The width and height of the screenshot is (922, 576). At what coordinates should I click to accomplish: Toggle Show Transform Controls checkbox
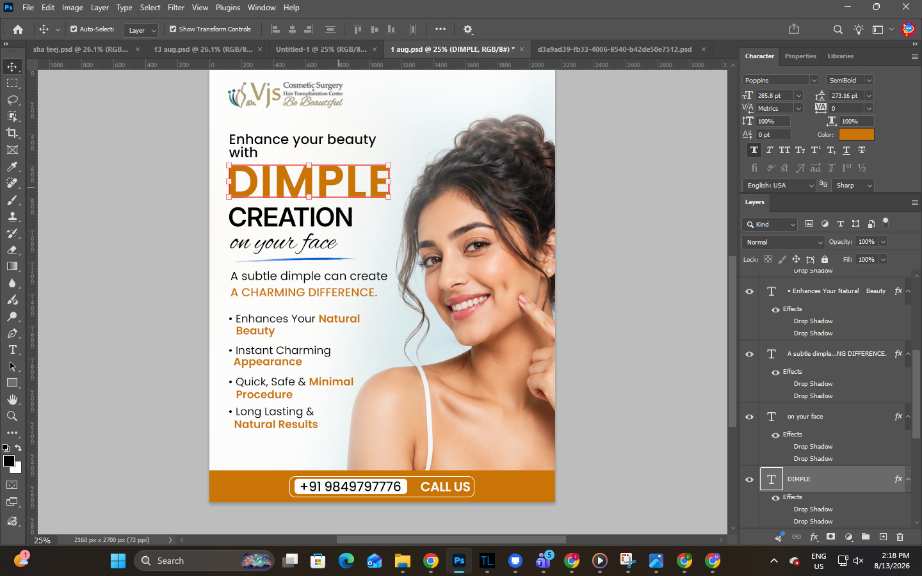(173, 29)
